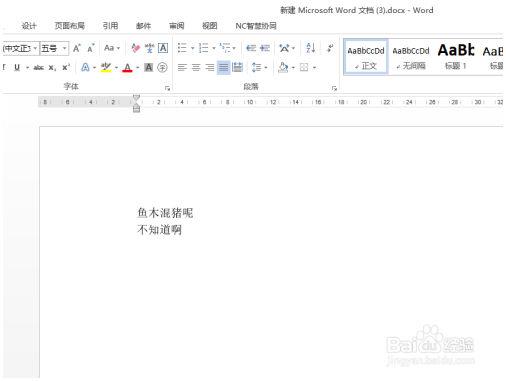Apply the 标题 1 heading style
Image resolution: width=506 pixels, height=381 pixels.
(456, 57)
